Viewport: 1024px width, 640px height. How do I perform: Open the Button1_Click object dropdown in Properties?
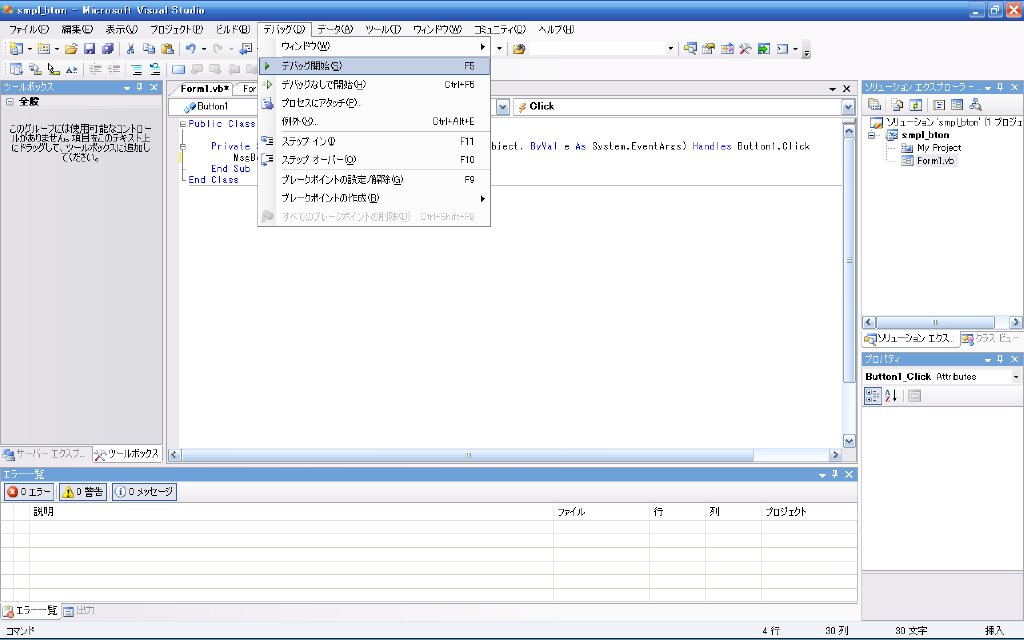click(1016, 377)
